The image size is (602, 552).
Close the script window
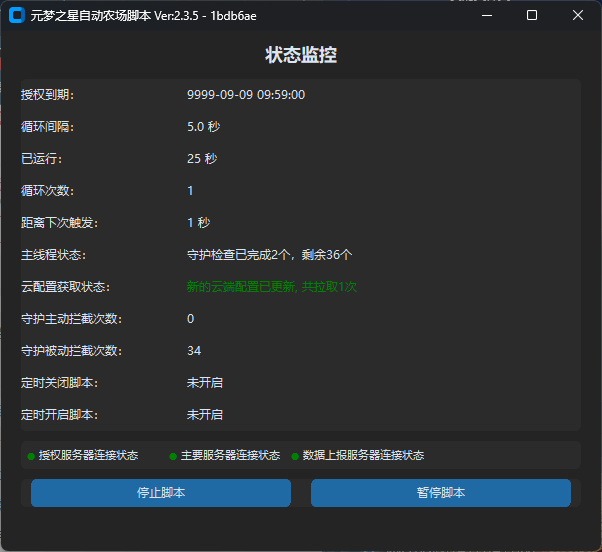point(577,15)
